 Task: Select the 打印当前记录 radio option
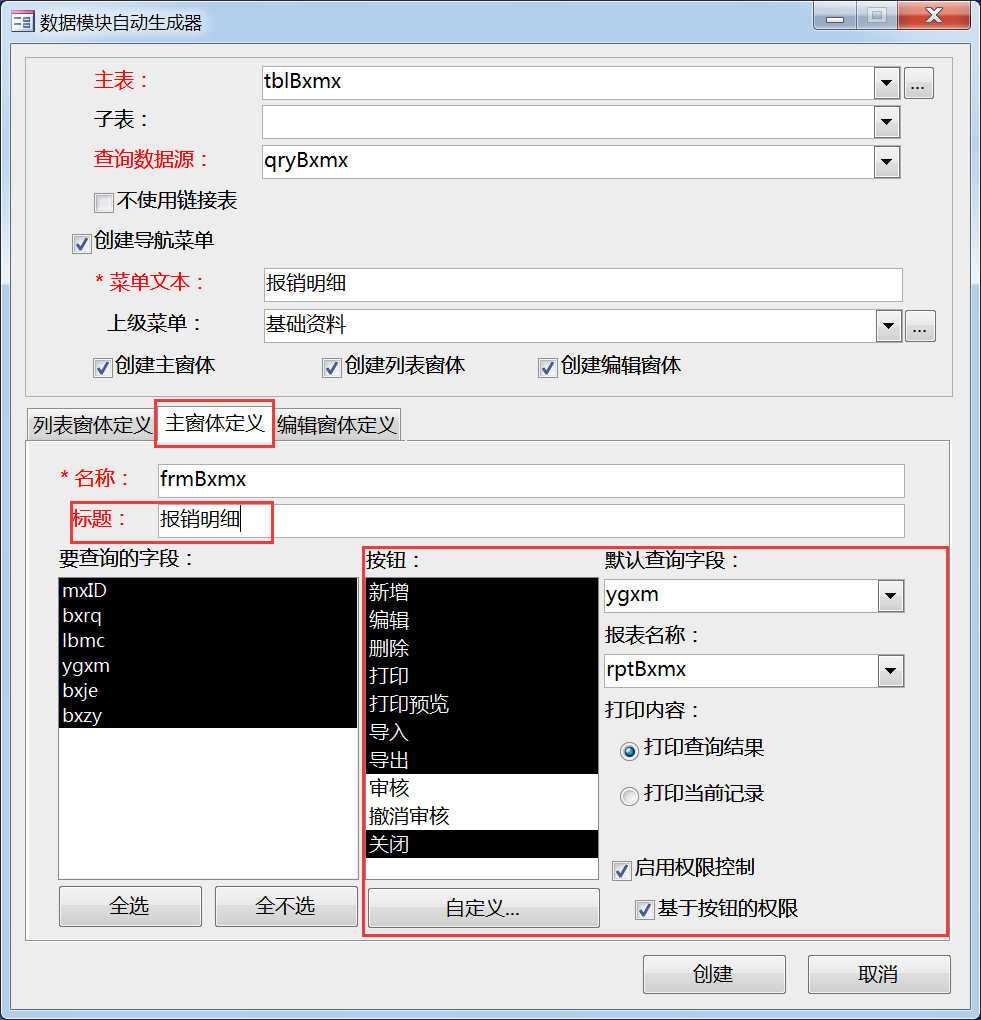pyautogui.click(x=628, y=796)
